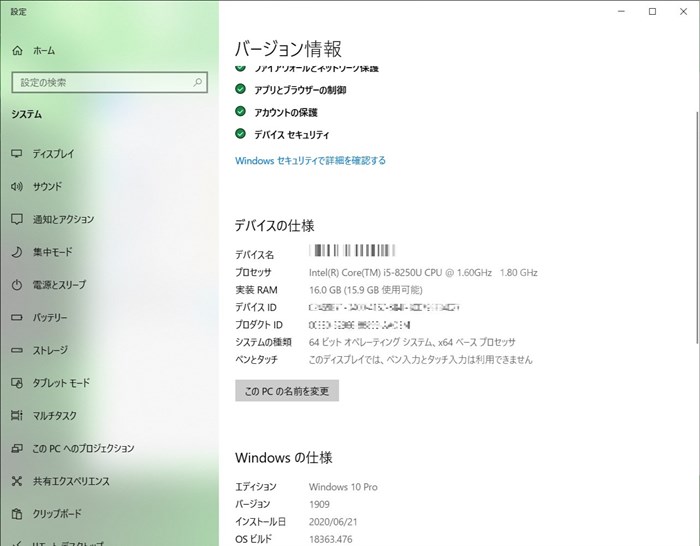
Task: Select 集中モード in sidebar
Action: coord(52,252)
